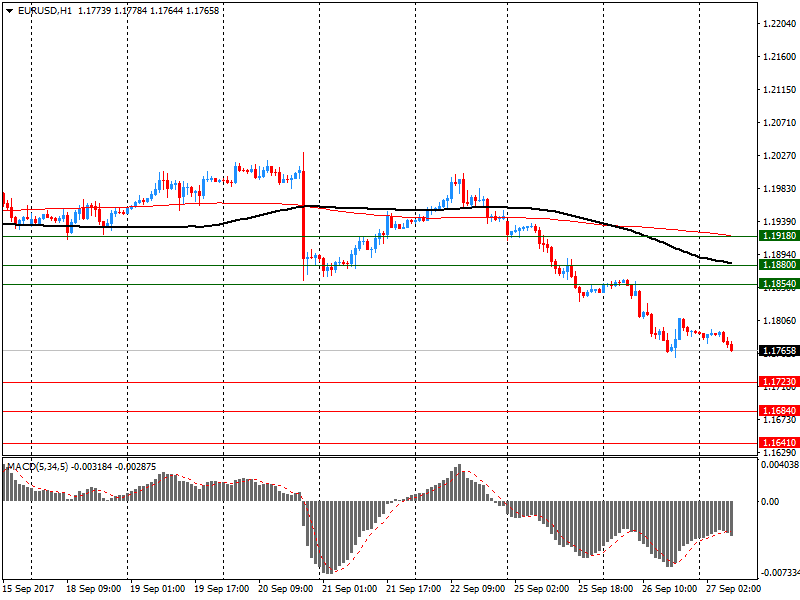Click the 1.22040 price axis label
800x600 pixels.
pos(779,24)
